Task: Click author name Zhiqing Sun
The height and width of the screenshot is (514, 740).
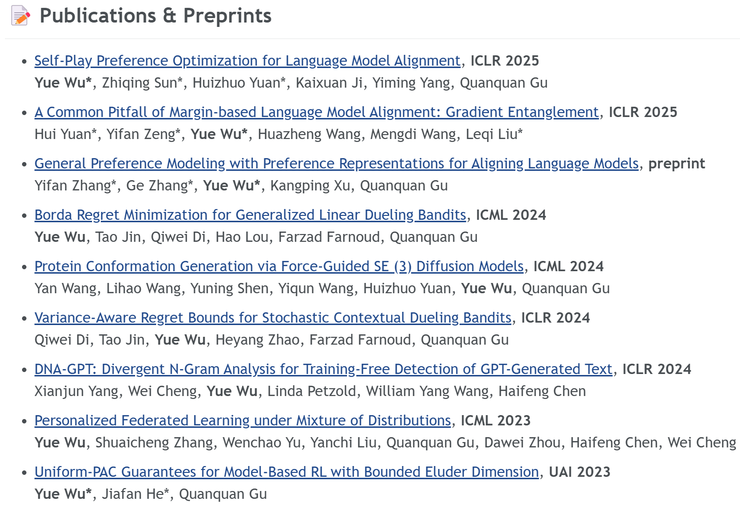Action: 140,83
